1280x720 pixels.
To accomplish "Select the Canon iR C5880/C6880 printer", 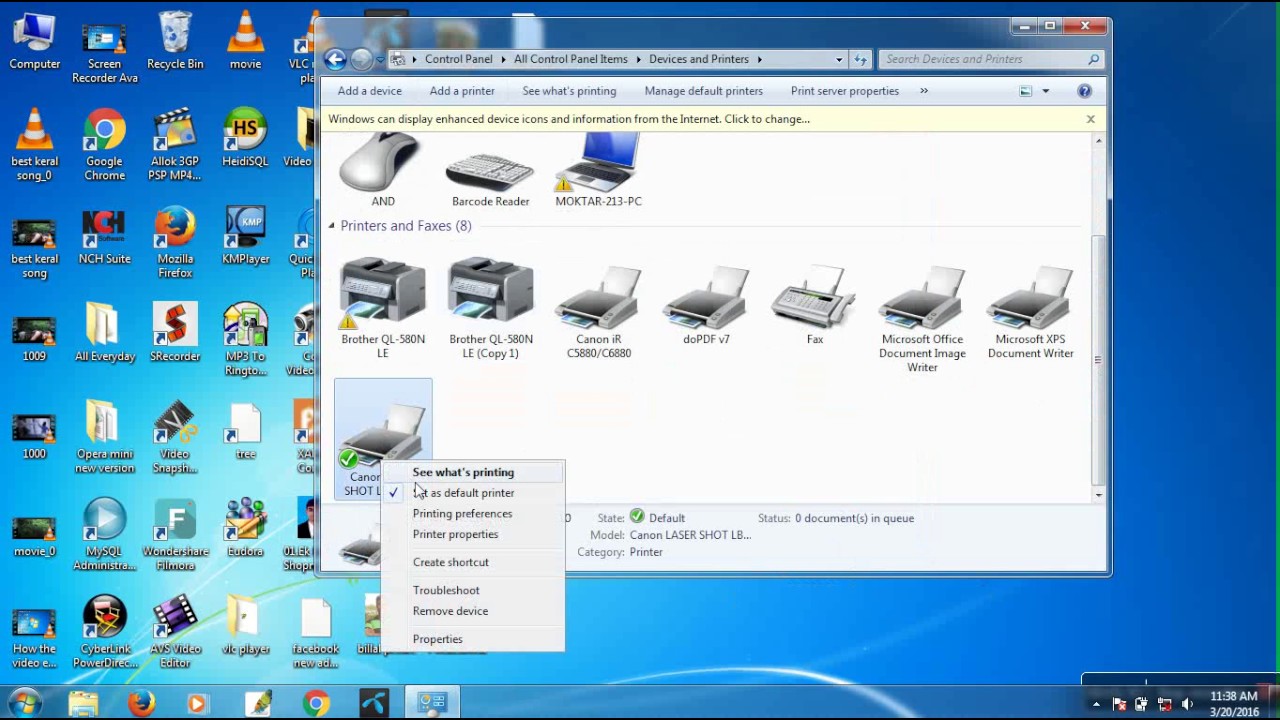I will coord(598,310).
